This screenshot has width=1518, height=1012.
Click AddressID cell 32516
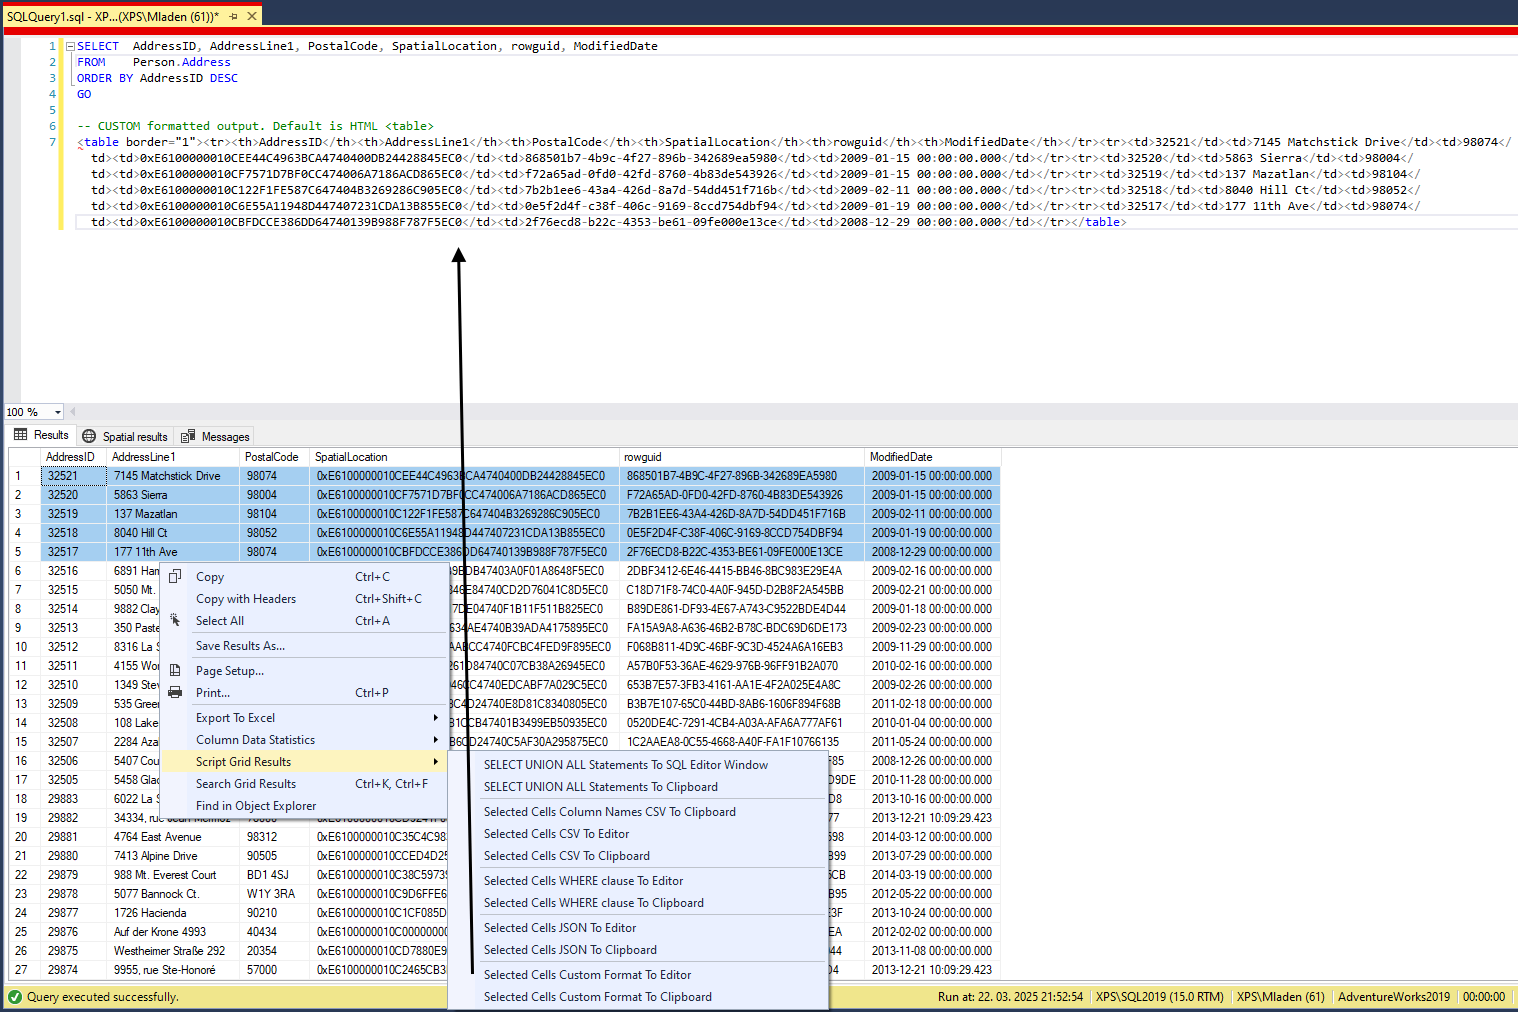73,571
